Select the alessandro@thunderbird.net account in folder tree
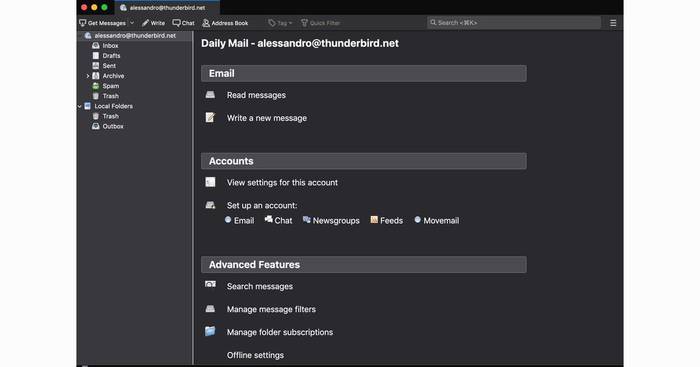Viewport: 700px width, 367px height. click(x=135, y=36)
